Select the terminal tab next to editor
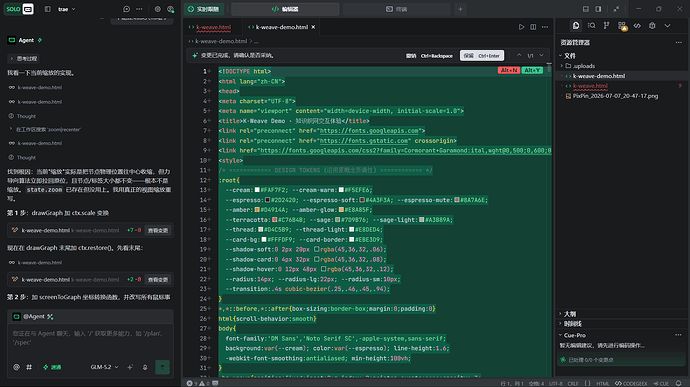The height and width of the screenshot is (387, 690). [x=396, y=9]
